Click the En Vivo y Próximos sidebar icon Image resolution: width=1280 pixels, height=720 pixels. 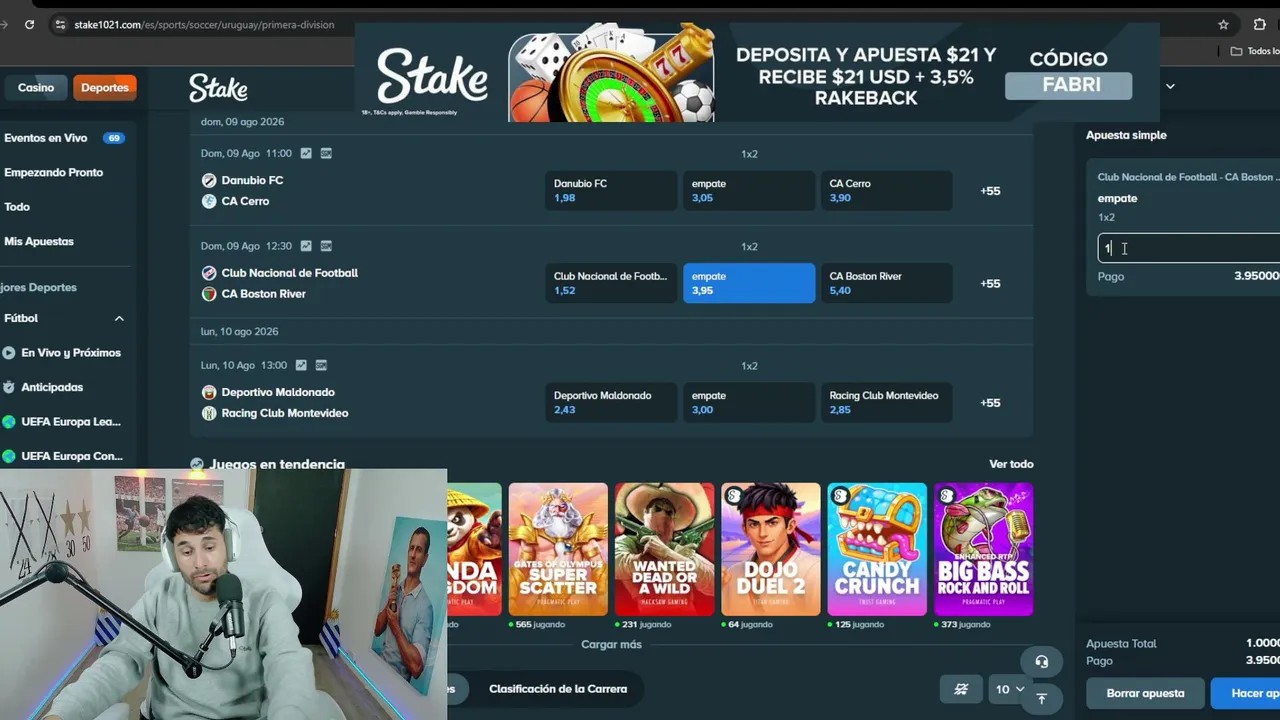tap(9, 353)
